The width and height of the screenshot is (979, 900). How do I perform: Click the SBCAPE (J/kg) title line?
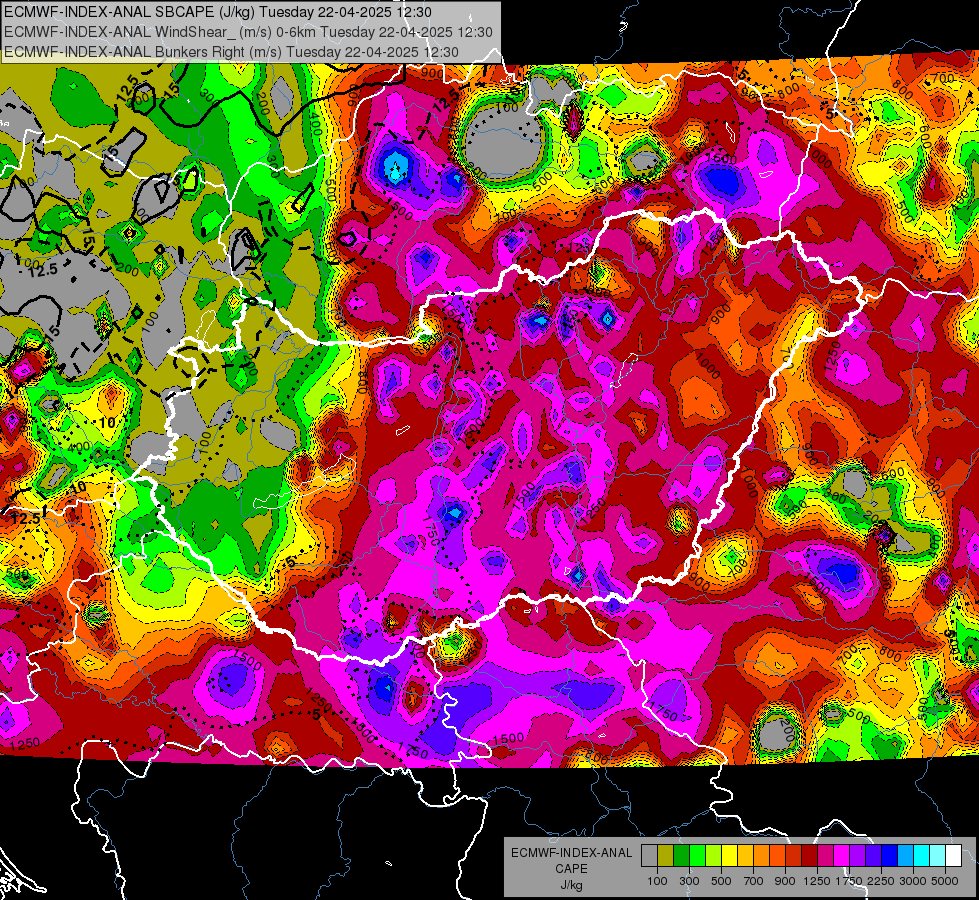pos(218,12)
